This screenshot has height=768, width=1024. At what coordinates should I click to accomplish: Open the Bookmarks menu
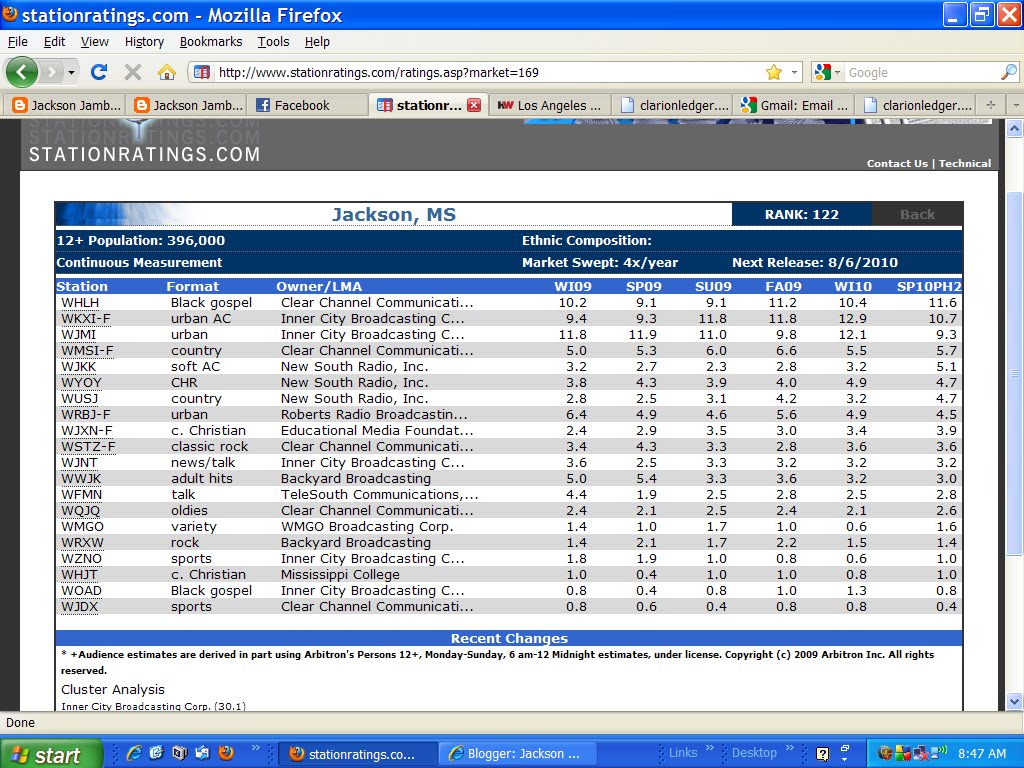211,42
